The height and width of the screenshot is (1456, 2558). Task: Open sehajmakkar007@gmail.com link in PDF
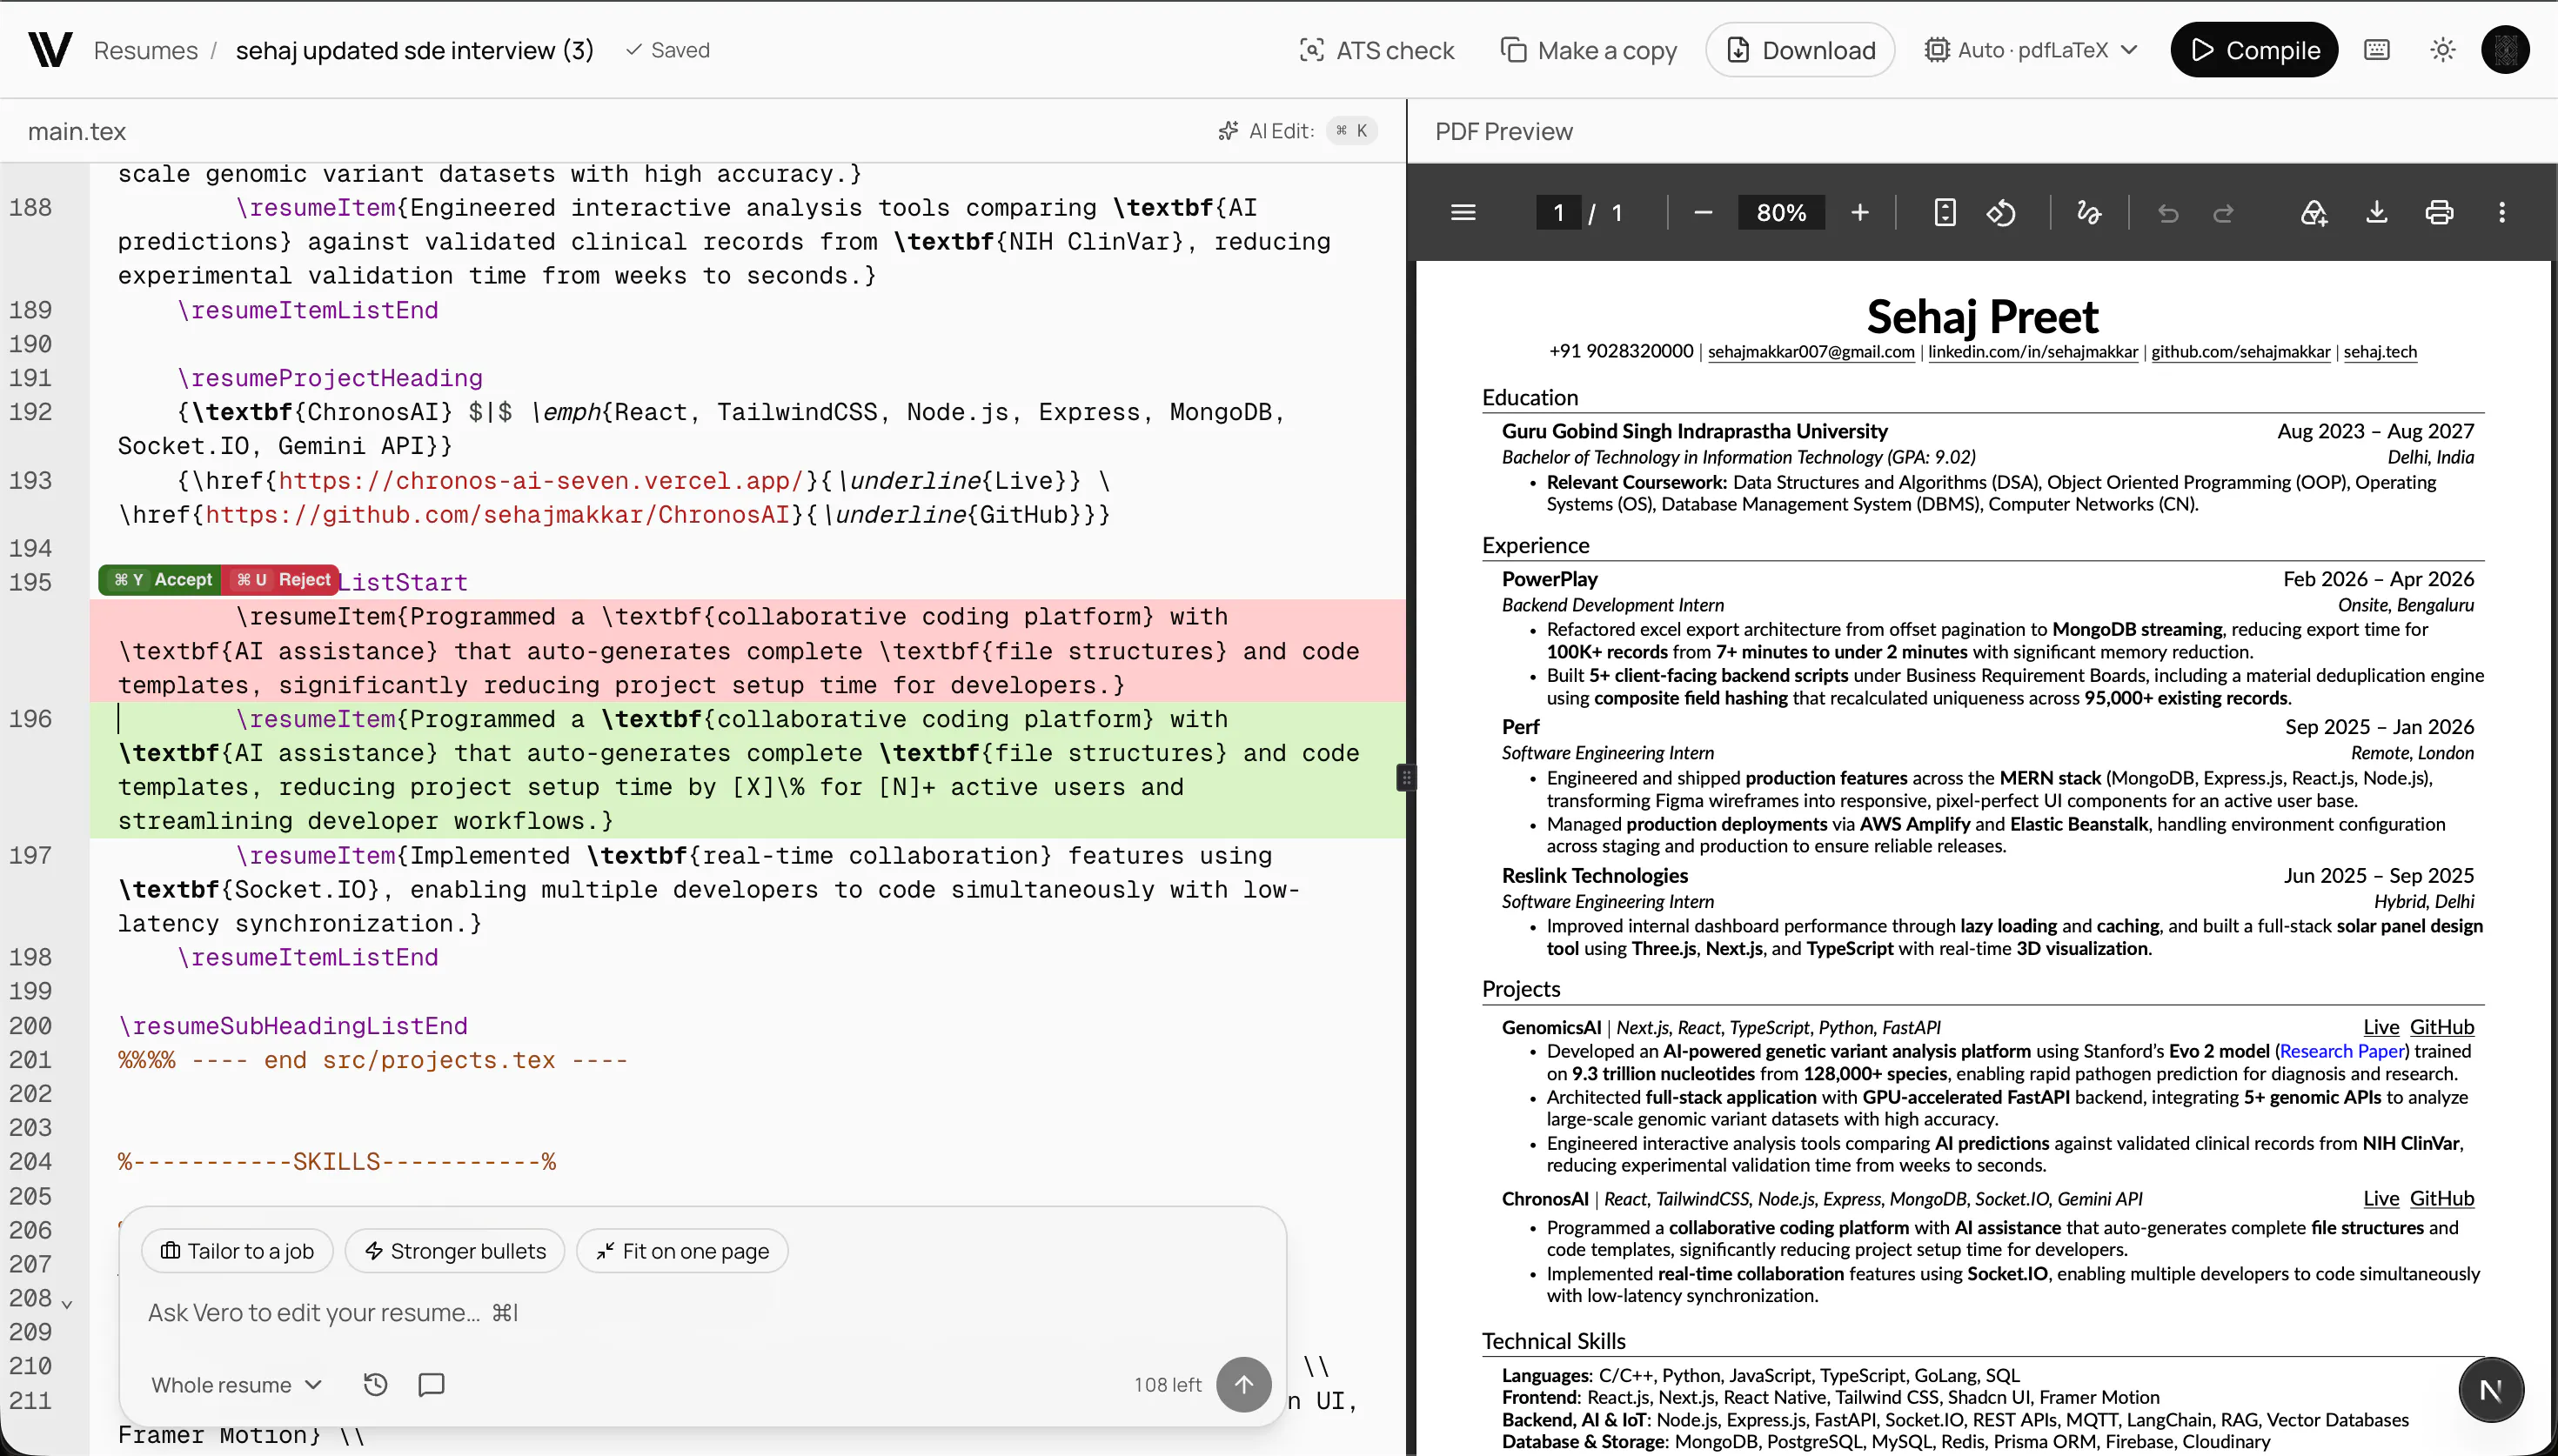pos(1811,352)
